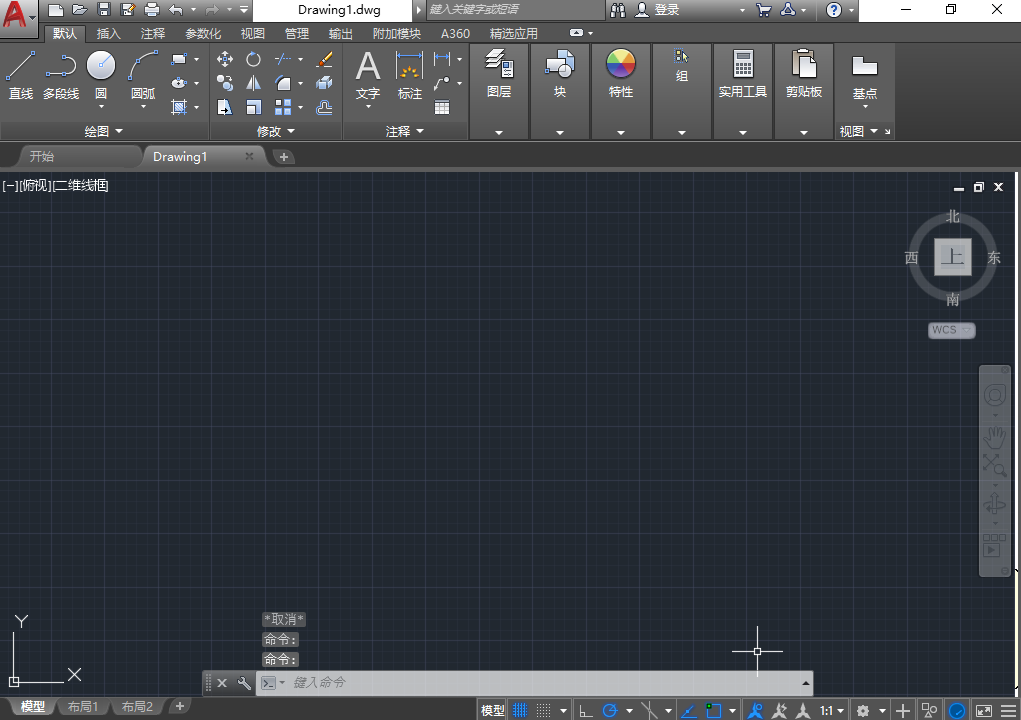
Task: Toggle ortho mode in the status bar
Action: tap(585, 710)
